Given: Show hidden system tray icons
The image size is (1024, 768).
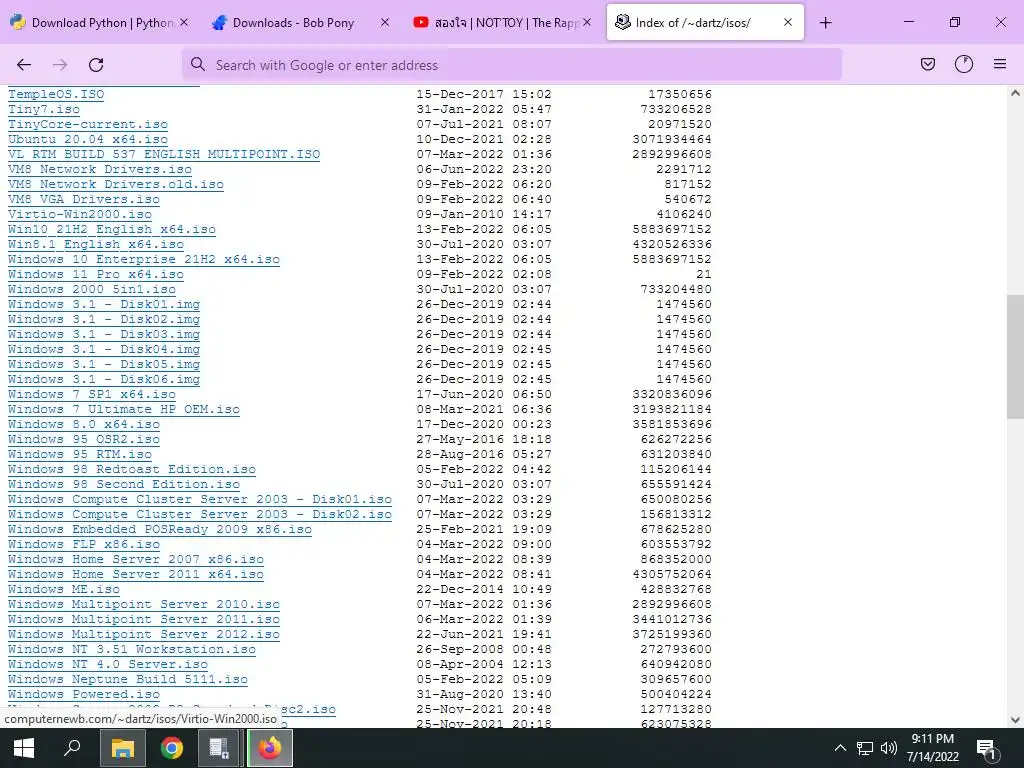Looking at the screenshot, I should coord(840,748).
